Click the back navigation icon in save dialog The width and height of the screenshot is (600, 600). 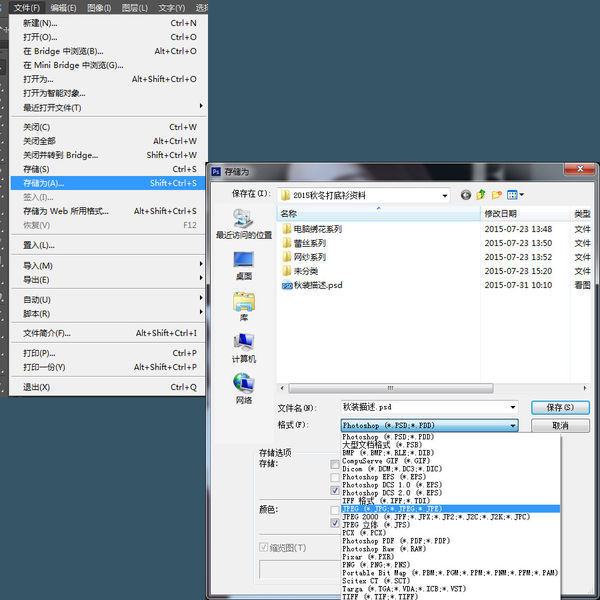click(x=466, y=195)
